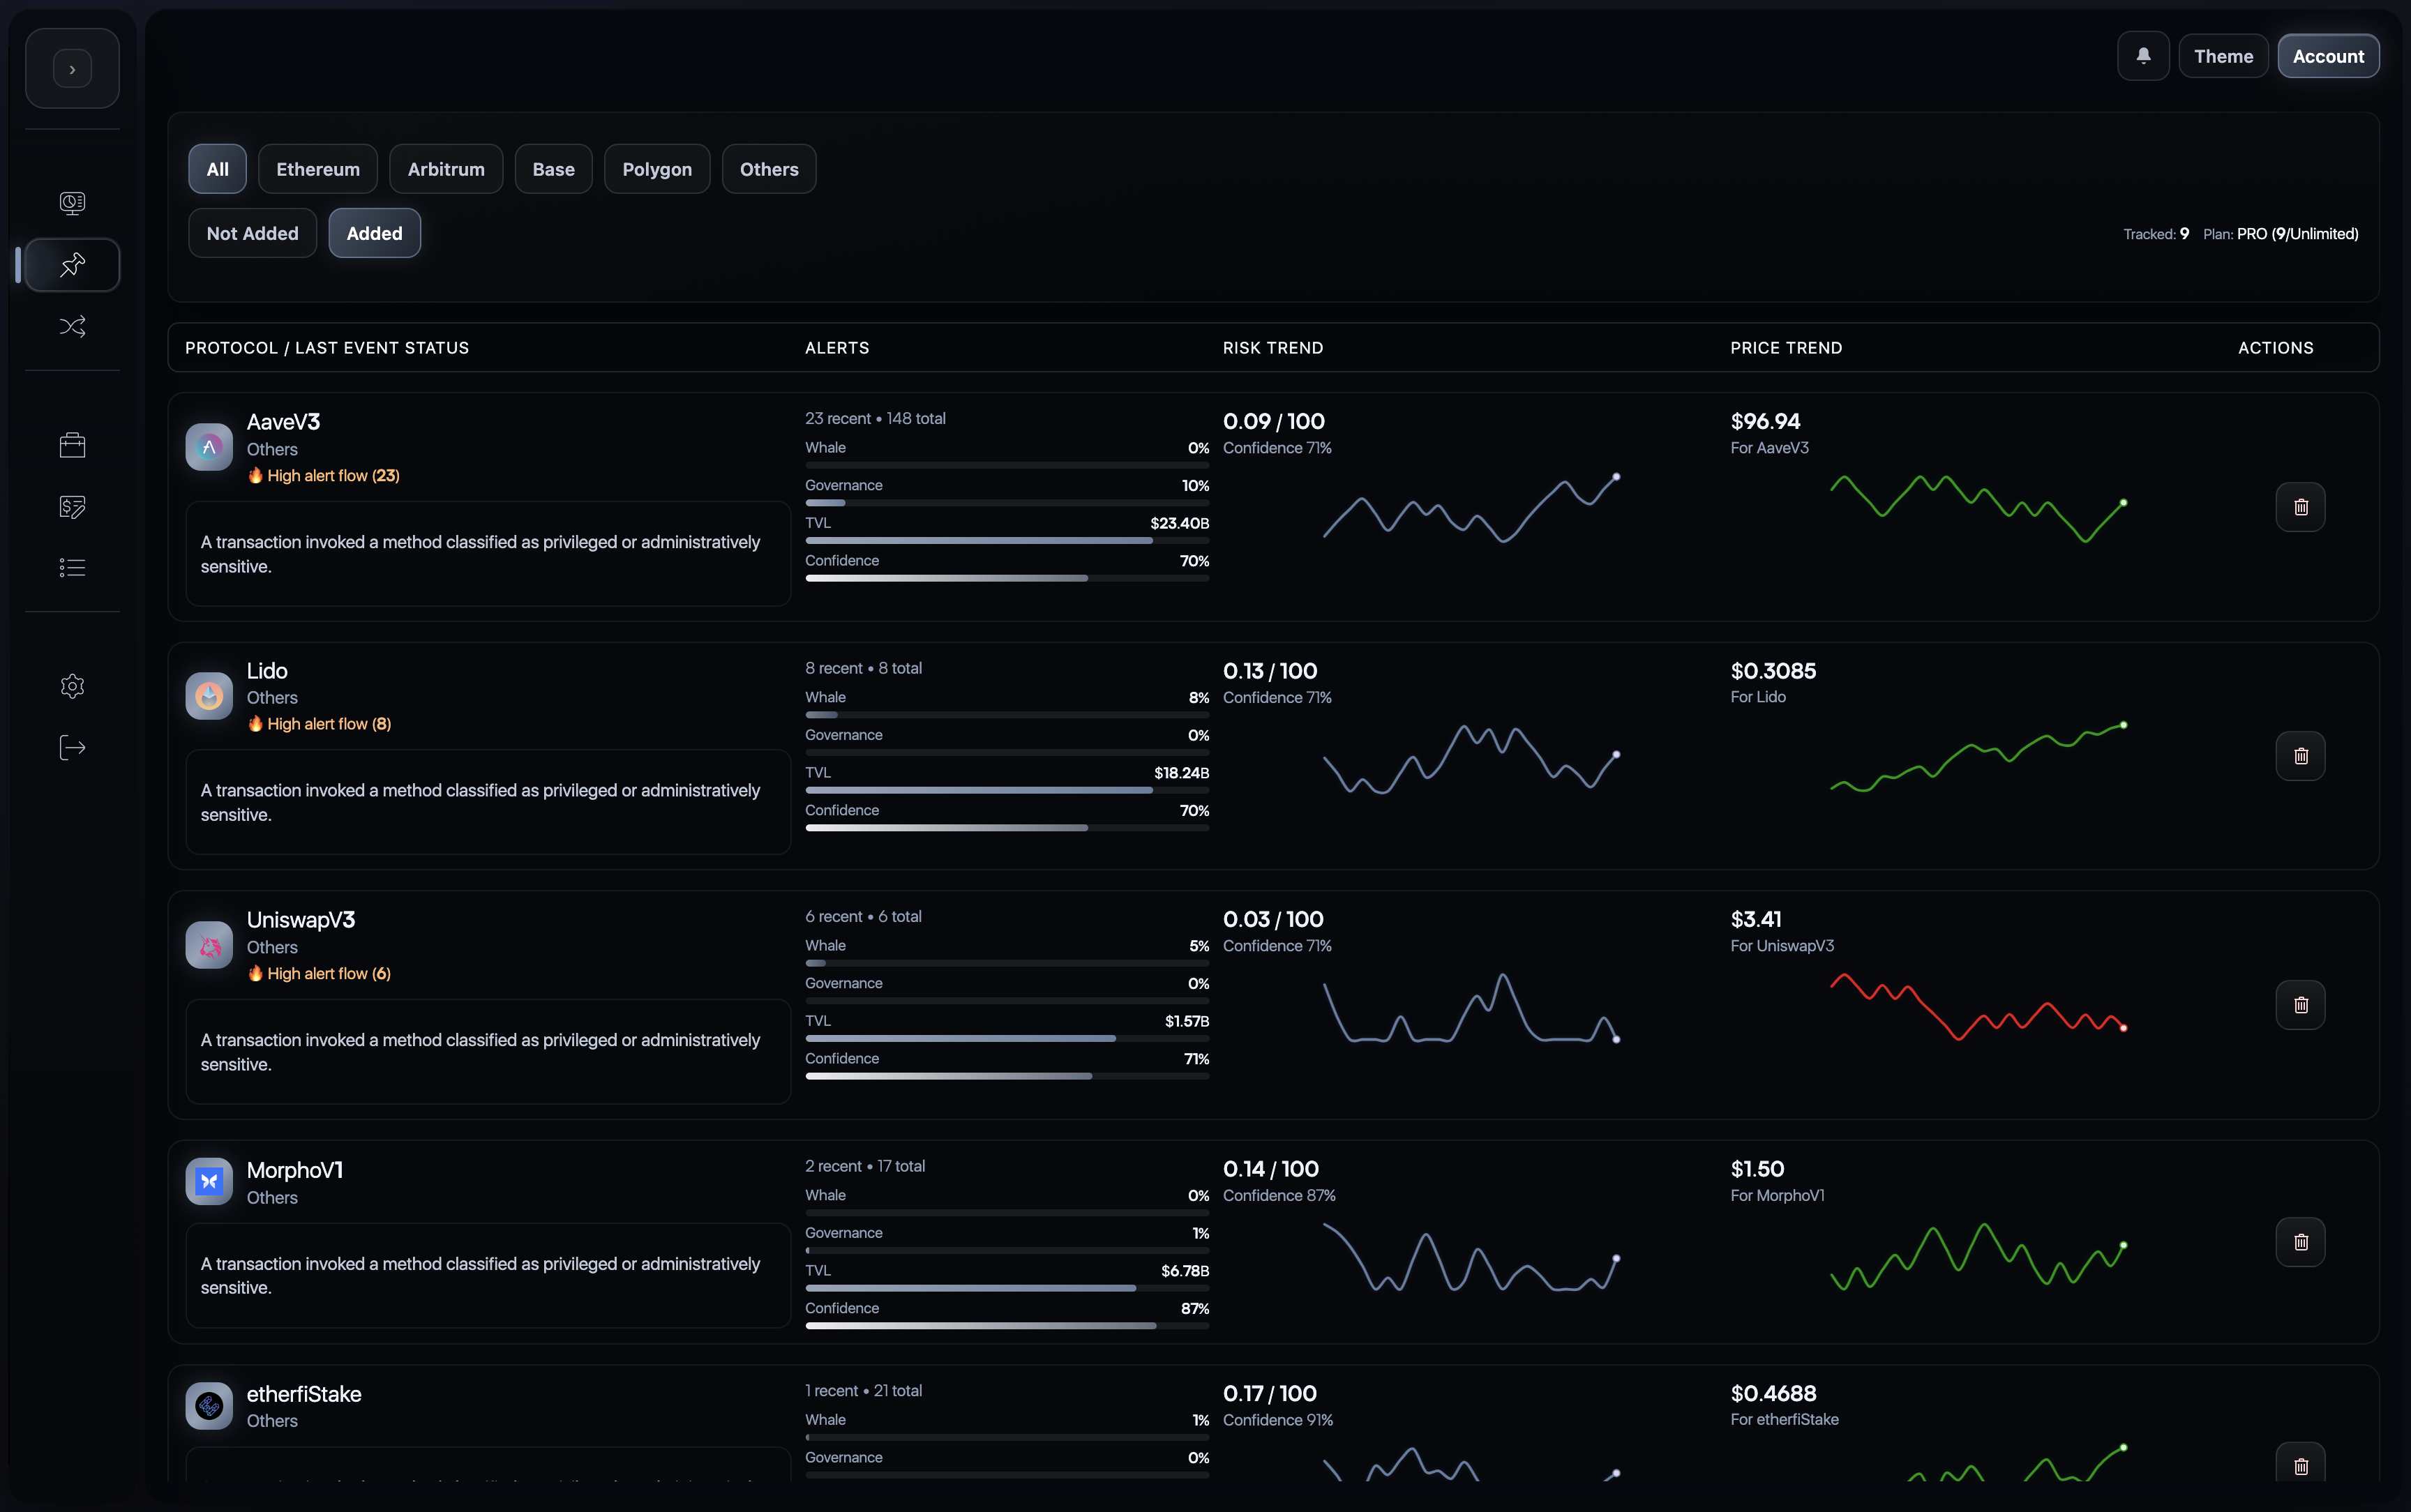This screenshot has height=1512, width=2411.
Task: Open the monitor dashboard sidebar icon
Action: (x=72, y=203)
